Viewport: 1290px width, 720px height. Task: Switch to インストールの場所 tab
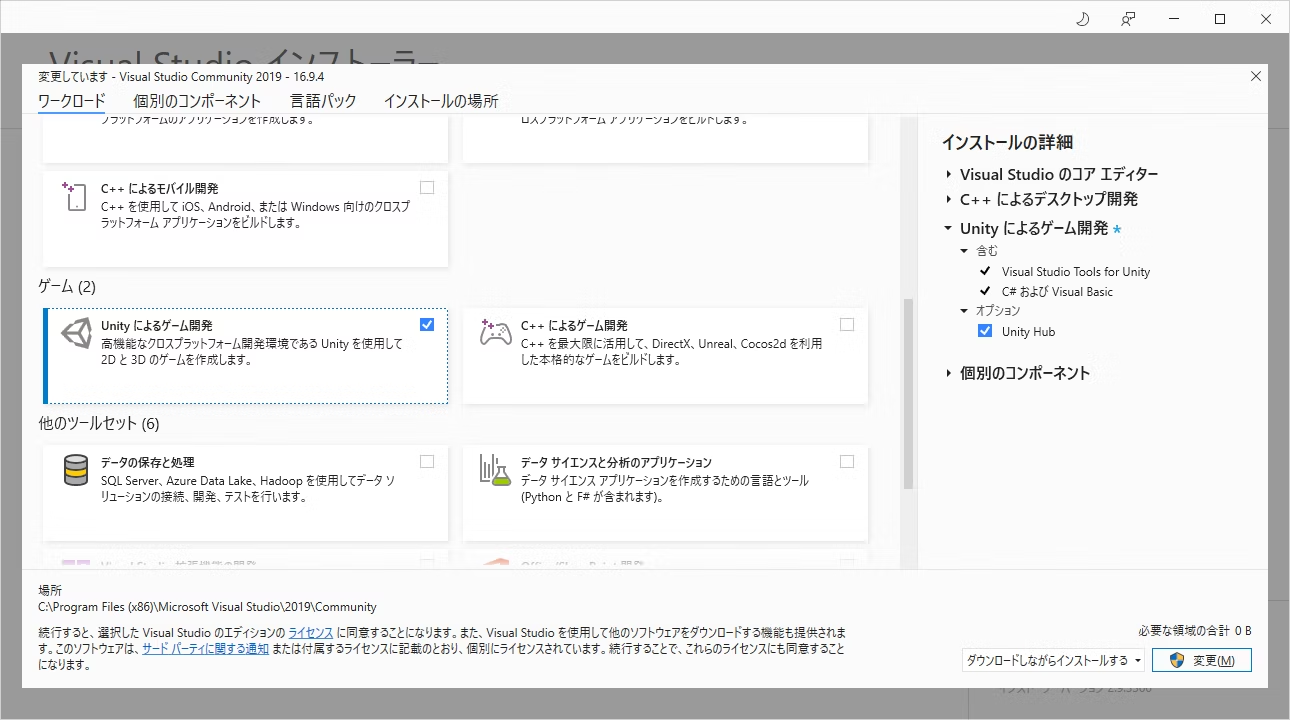click(441, 101)
